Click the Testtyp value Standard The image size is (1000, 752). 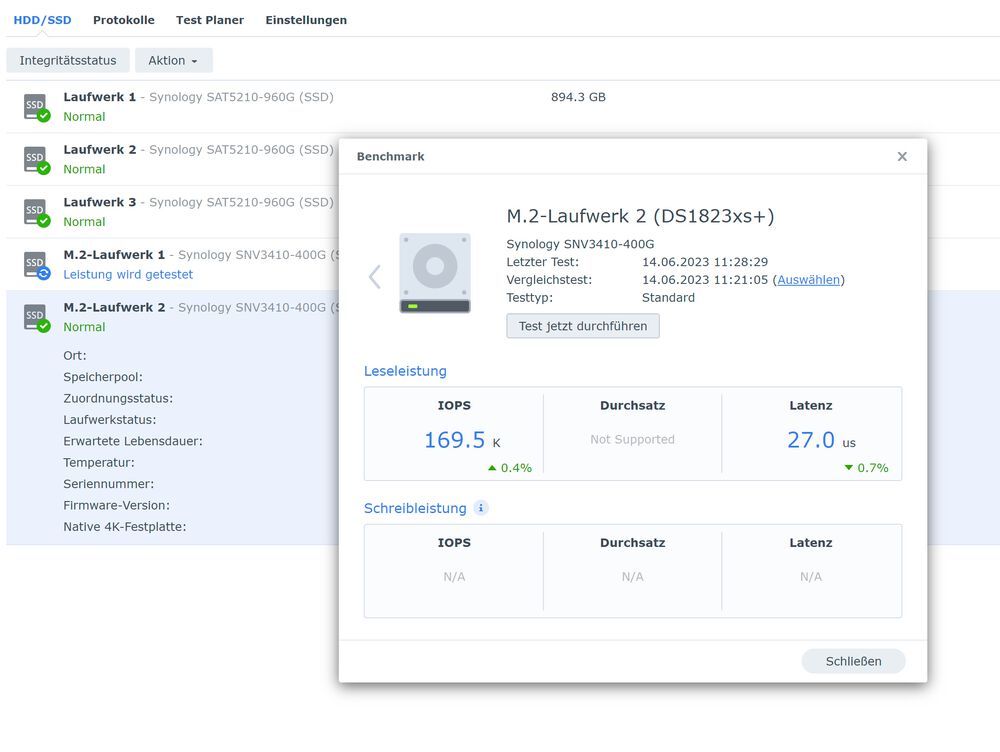coord(668,297)
